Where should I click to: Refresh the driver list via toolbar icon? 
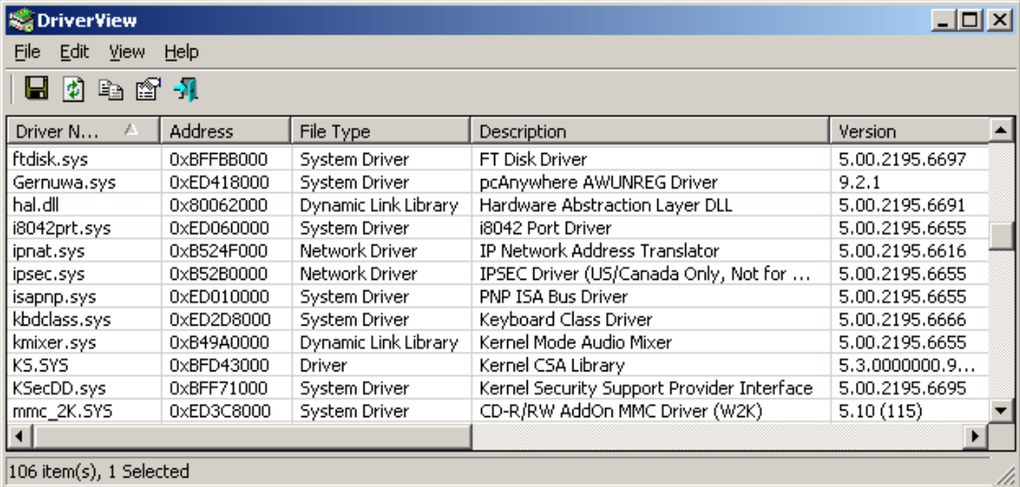tap(74, 89)
